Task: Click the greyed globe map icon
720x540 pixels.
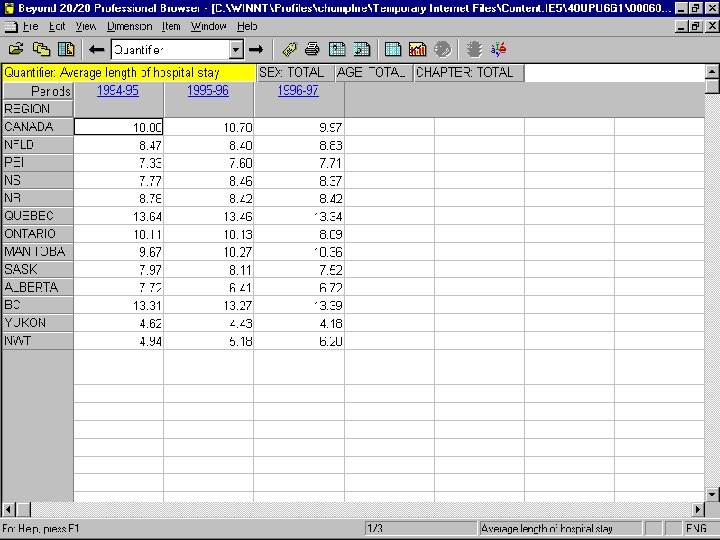Action: click(x=443, y=49)
